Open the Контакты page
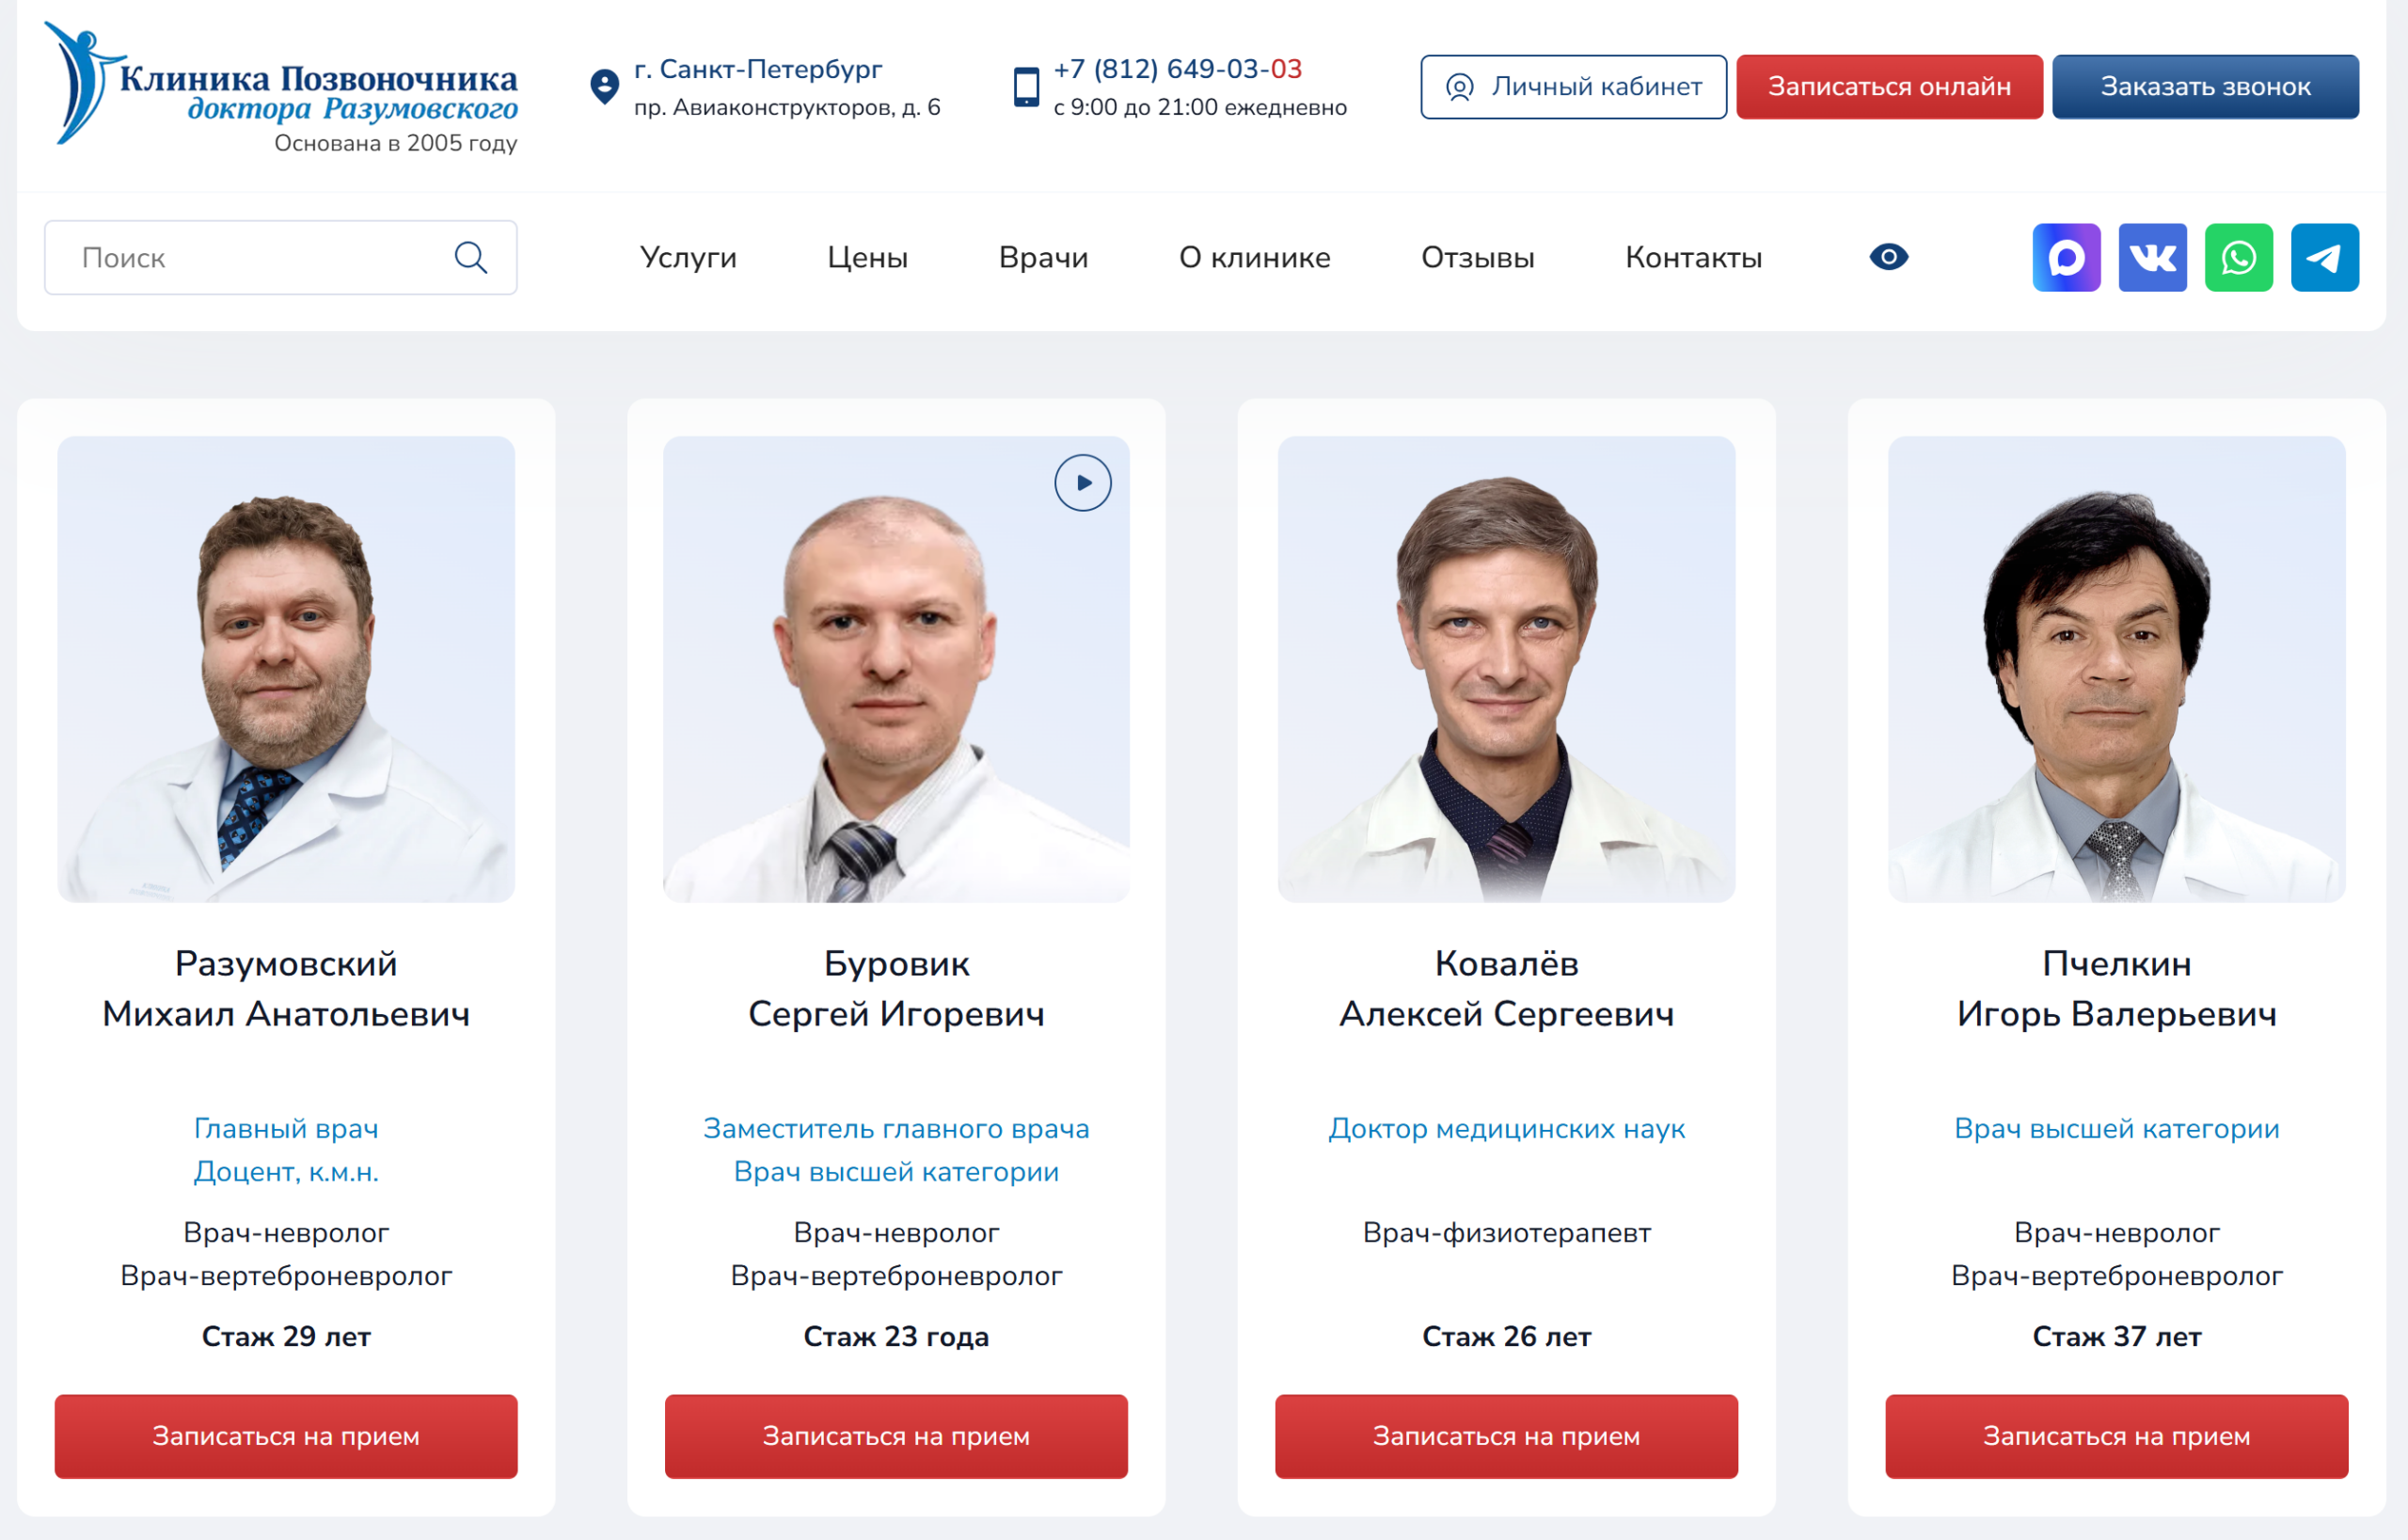Image resolution: width=2408 pixels, height=1540 pixels. tap(1693, 257)
